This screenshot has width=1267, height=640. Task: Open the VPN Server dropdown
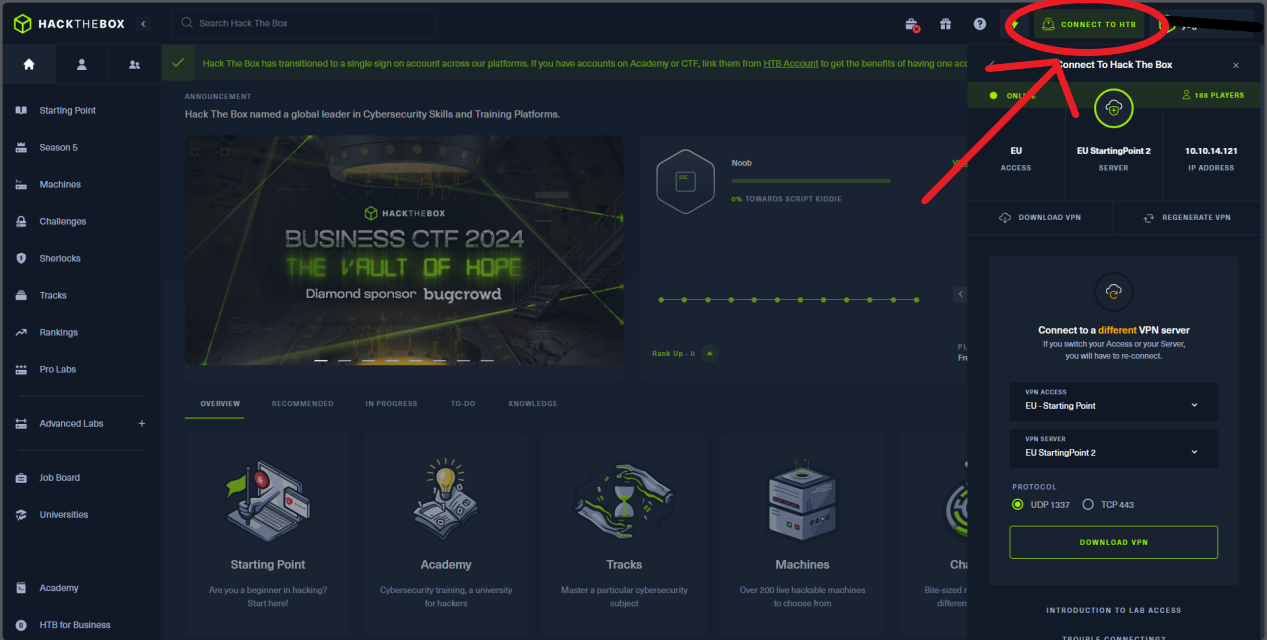point(1113,448)
